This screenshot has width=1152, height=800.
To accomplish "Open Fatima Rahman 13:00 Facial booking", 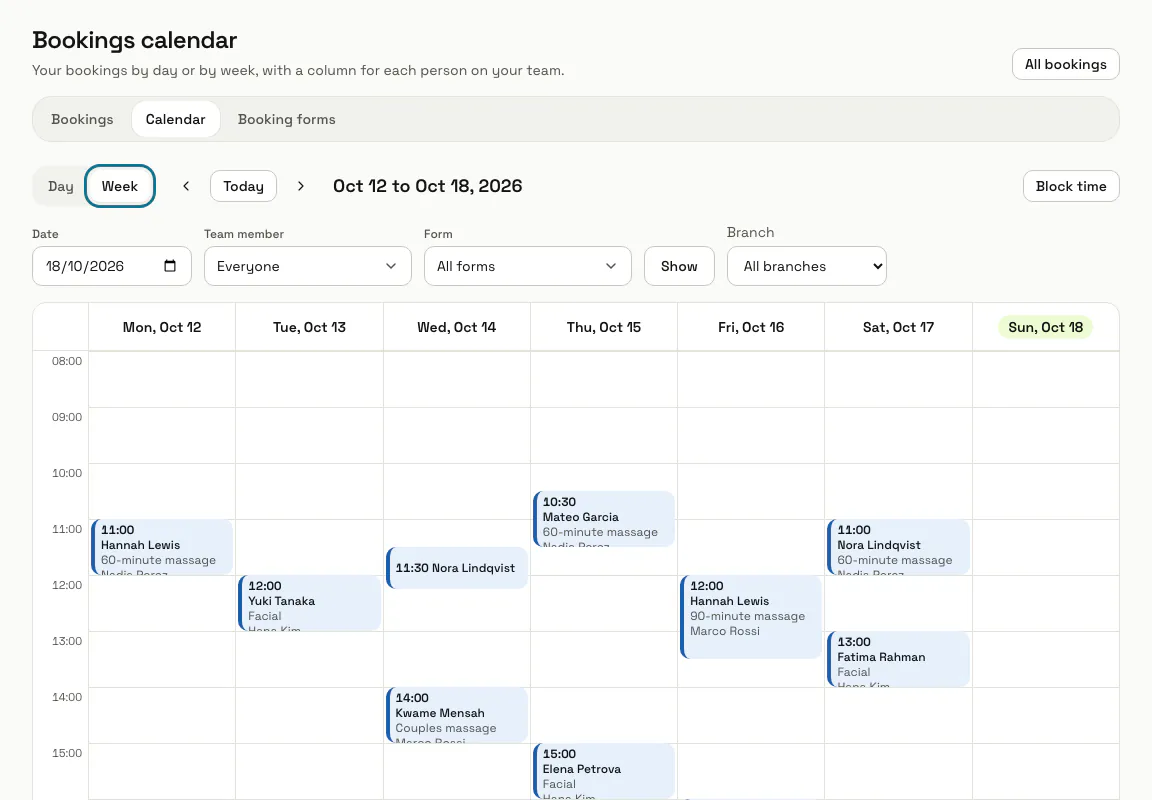I will tap(899, 659).
